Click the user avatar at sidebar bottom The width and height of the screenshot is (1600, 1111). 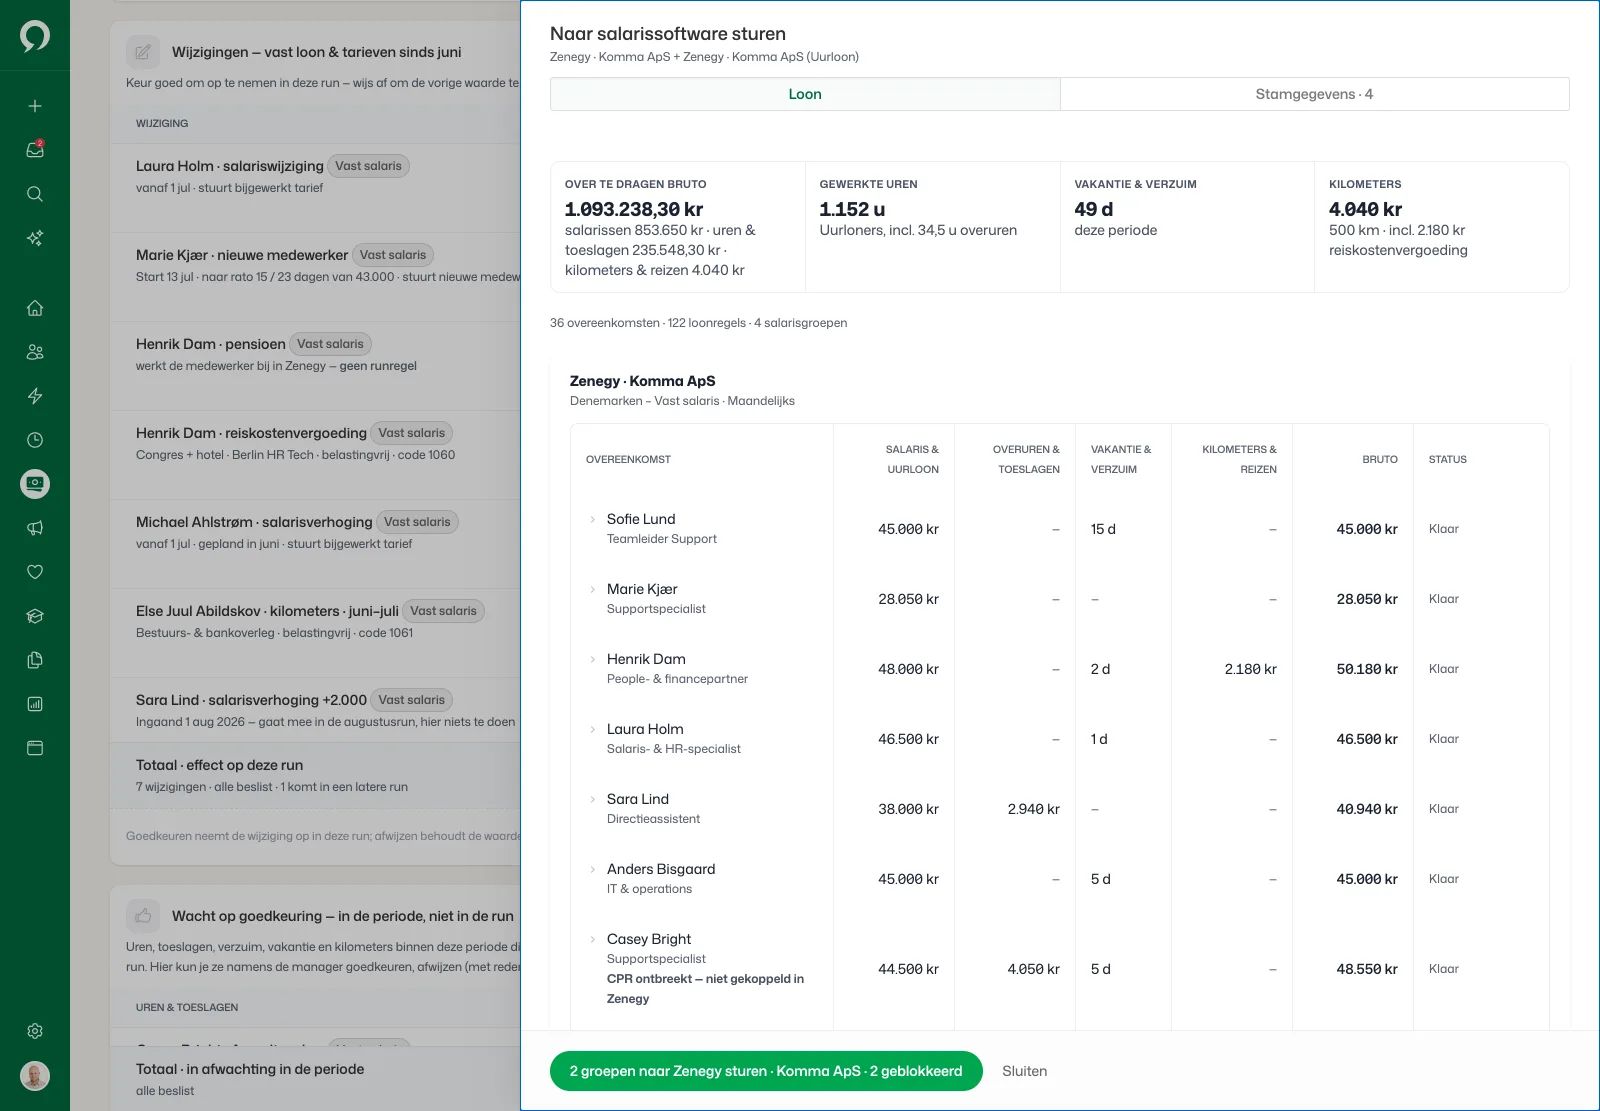coord(35,1076)
